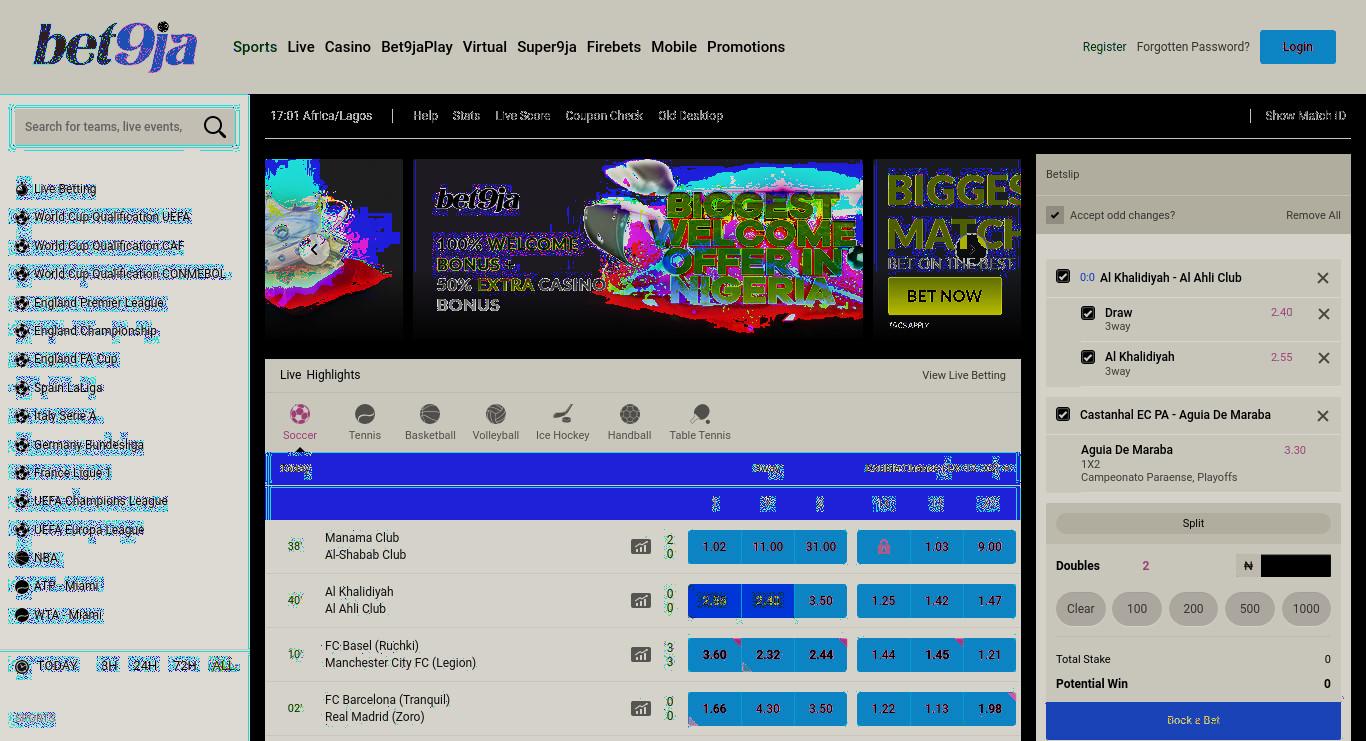Toggle Accept odd changes checkbox

tap(1055, 215)
